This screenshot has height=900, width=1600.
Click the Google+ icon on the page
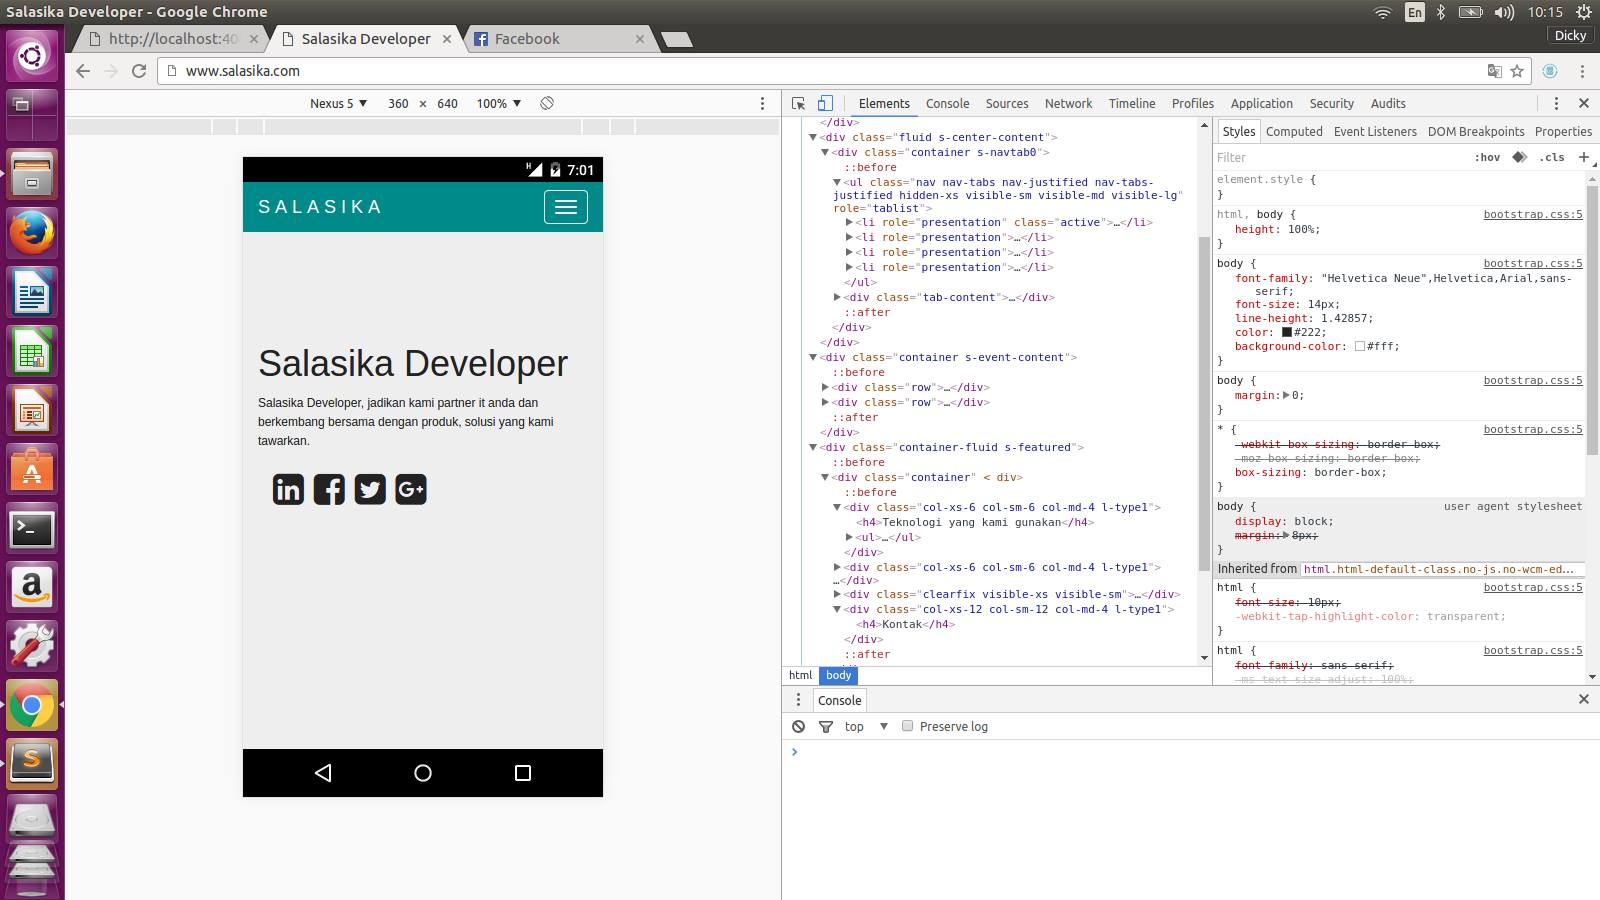point(411,489)
